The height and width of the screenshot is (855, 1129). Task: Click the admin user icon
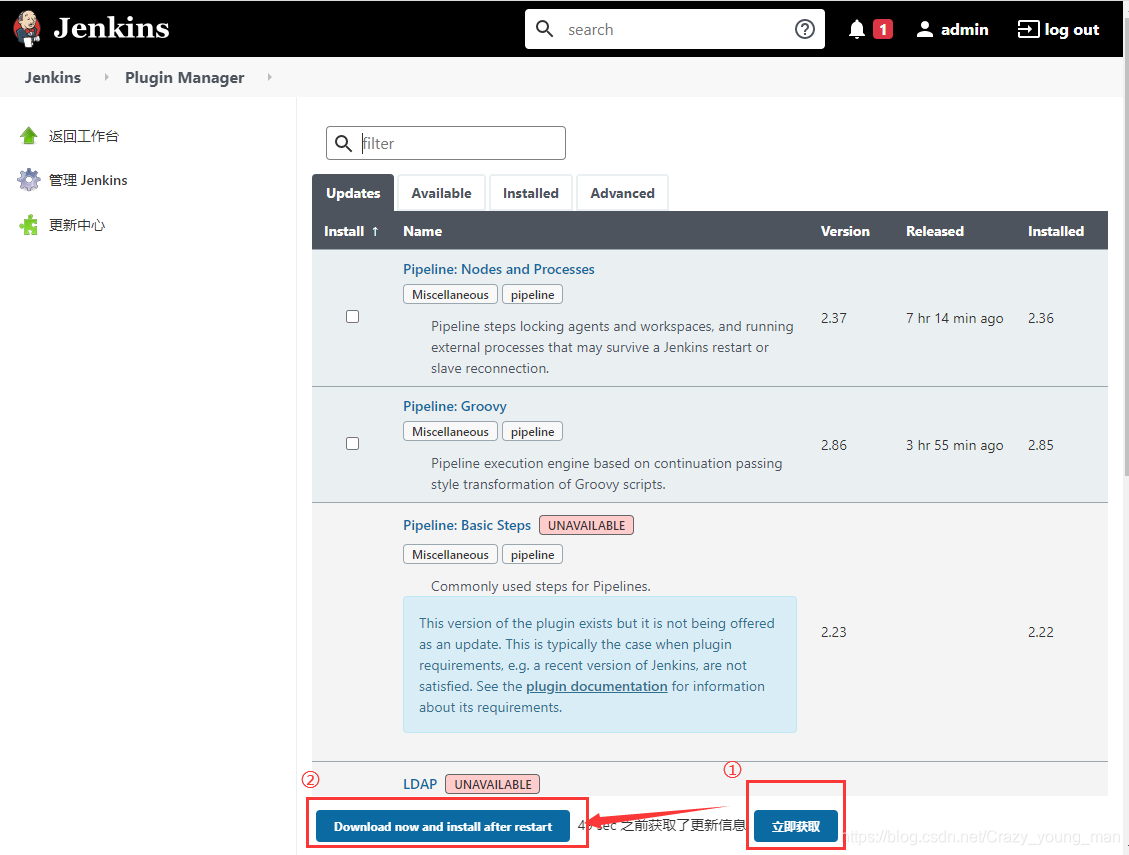(x=925, y=30)
